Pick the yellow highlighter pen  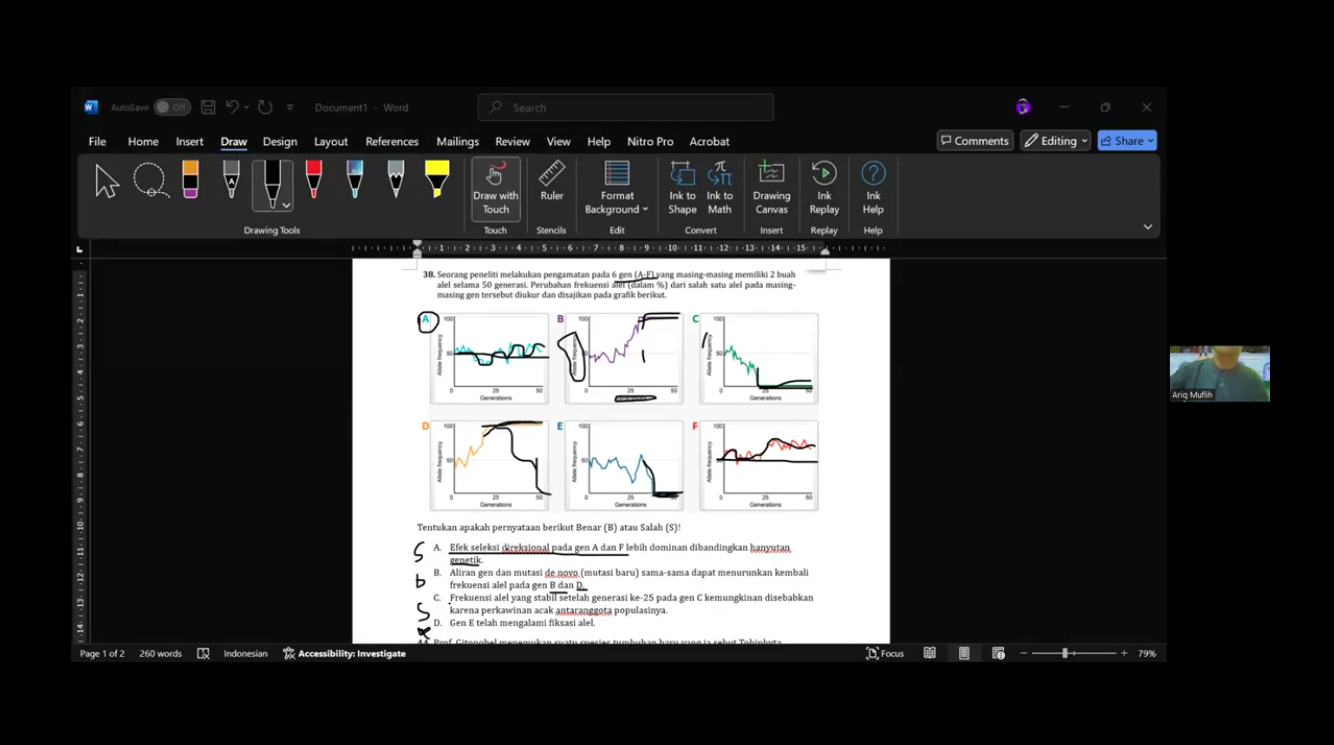coord(436,180)
